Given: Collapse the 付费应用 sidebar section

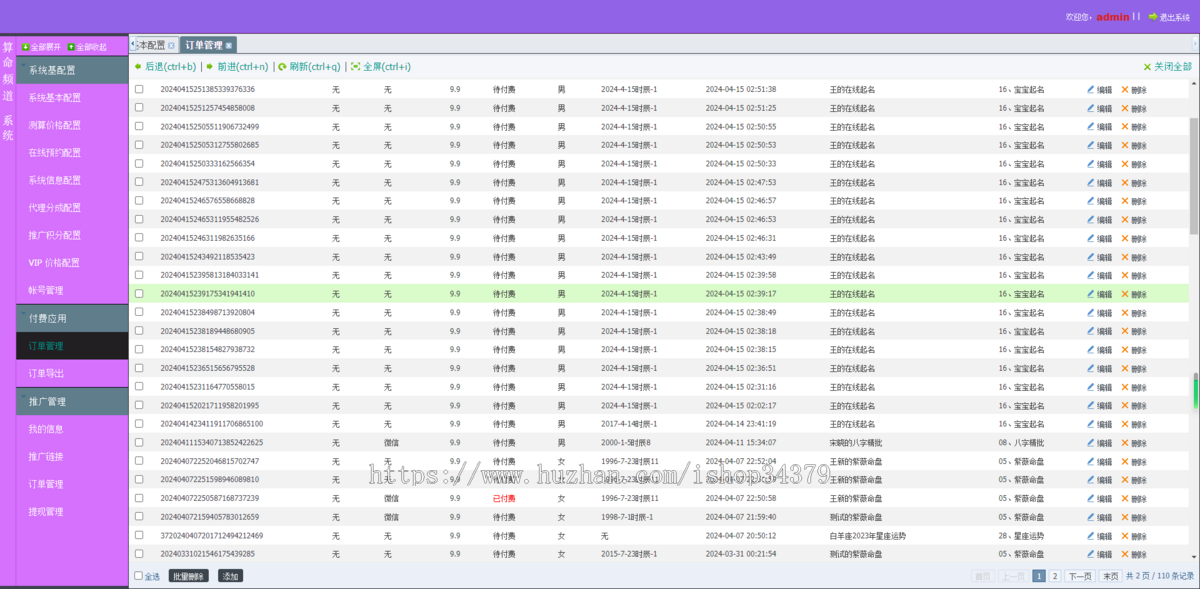Looking at the screenshot, I should pos(72,318).
